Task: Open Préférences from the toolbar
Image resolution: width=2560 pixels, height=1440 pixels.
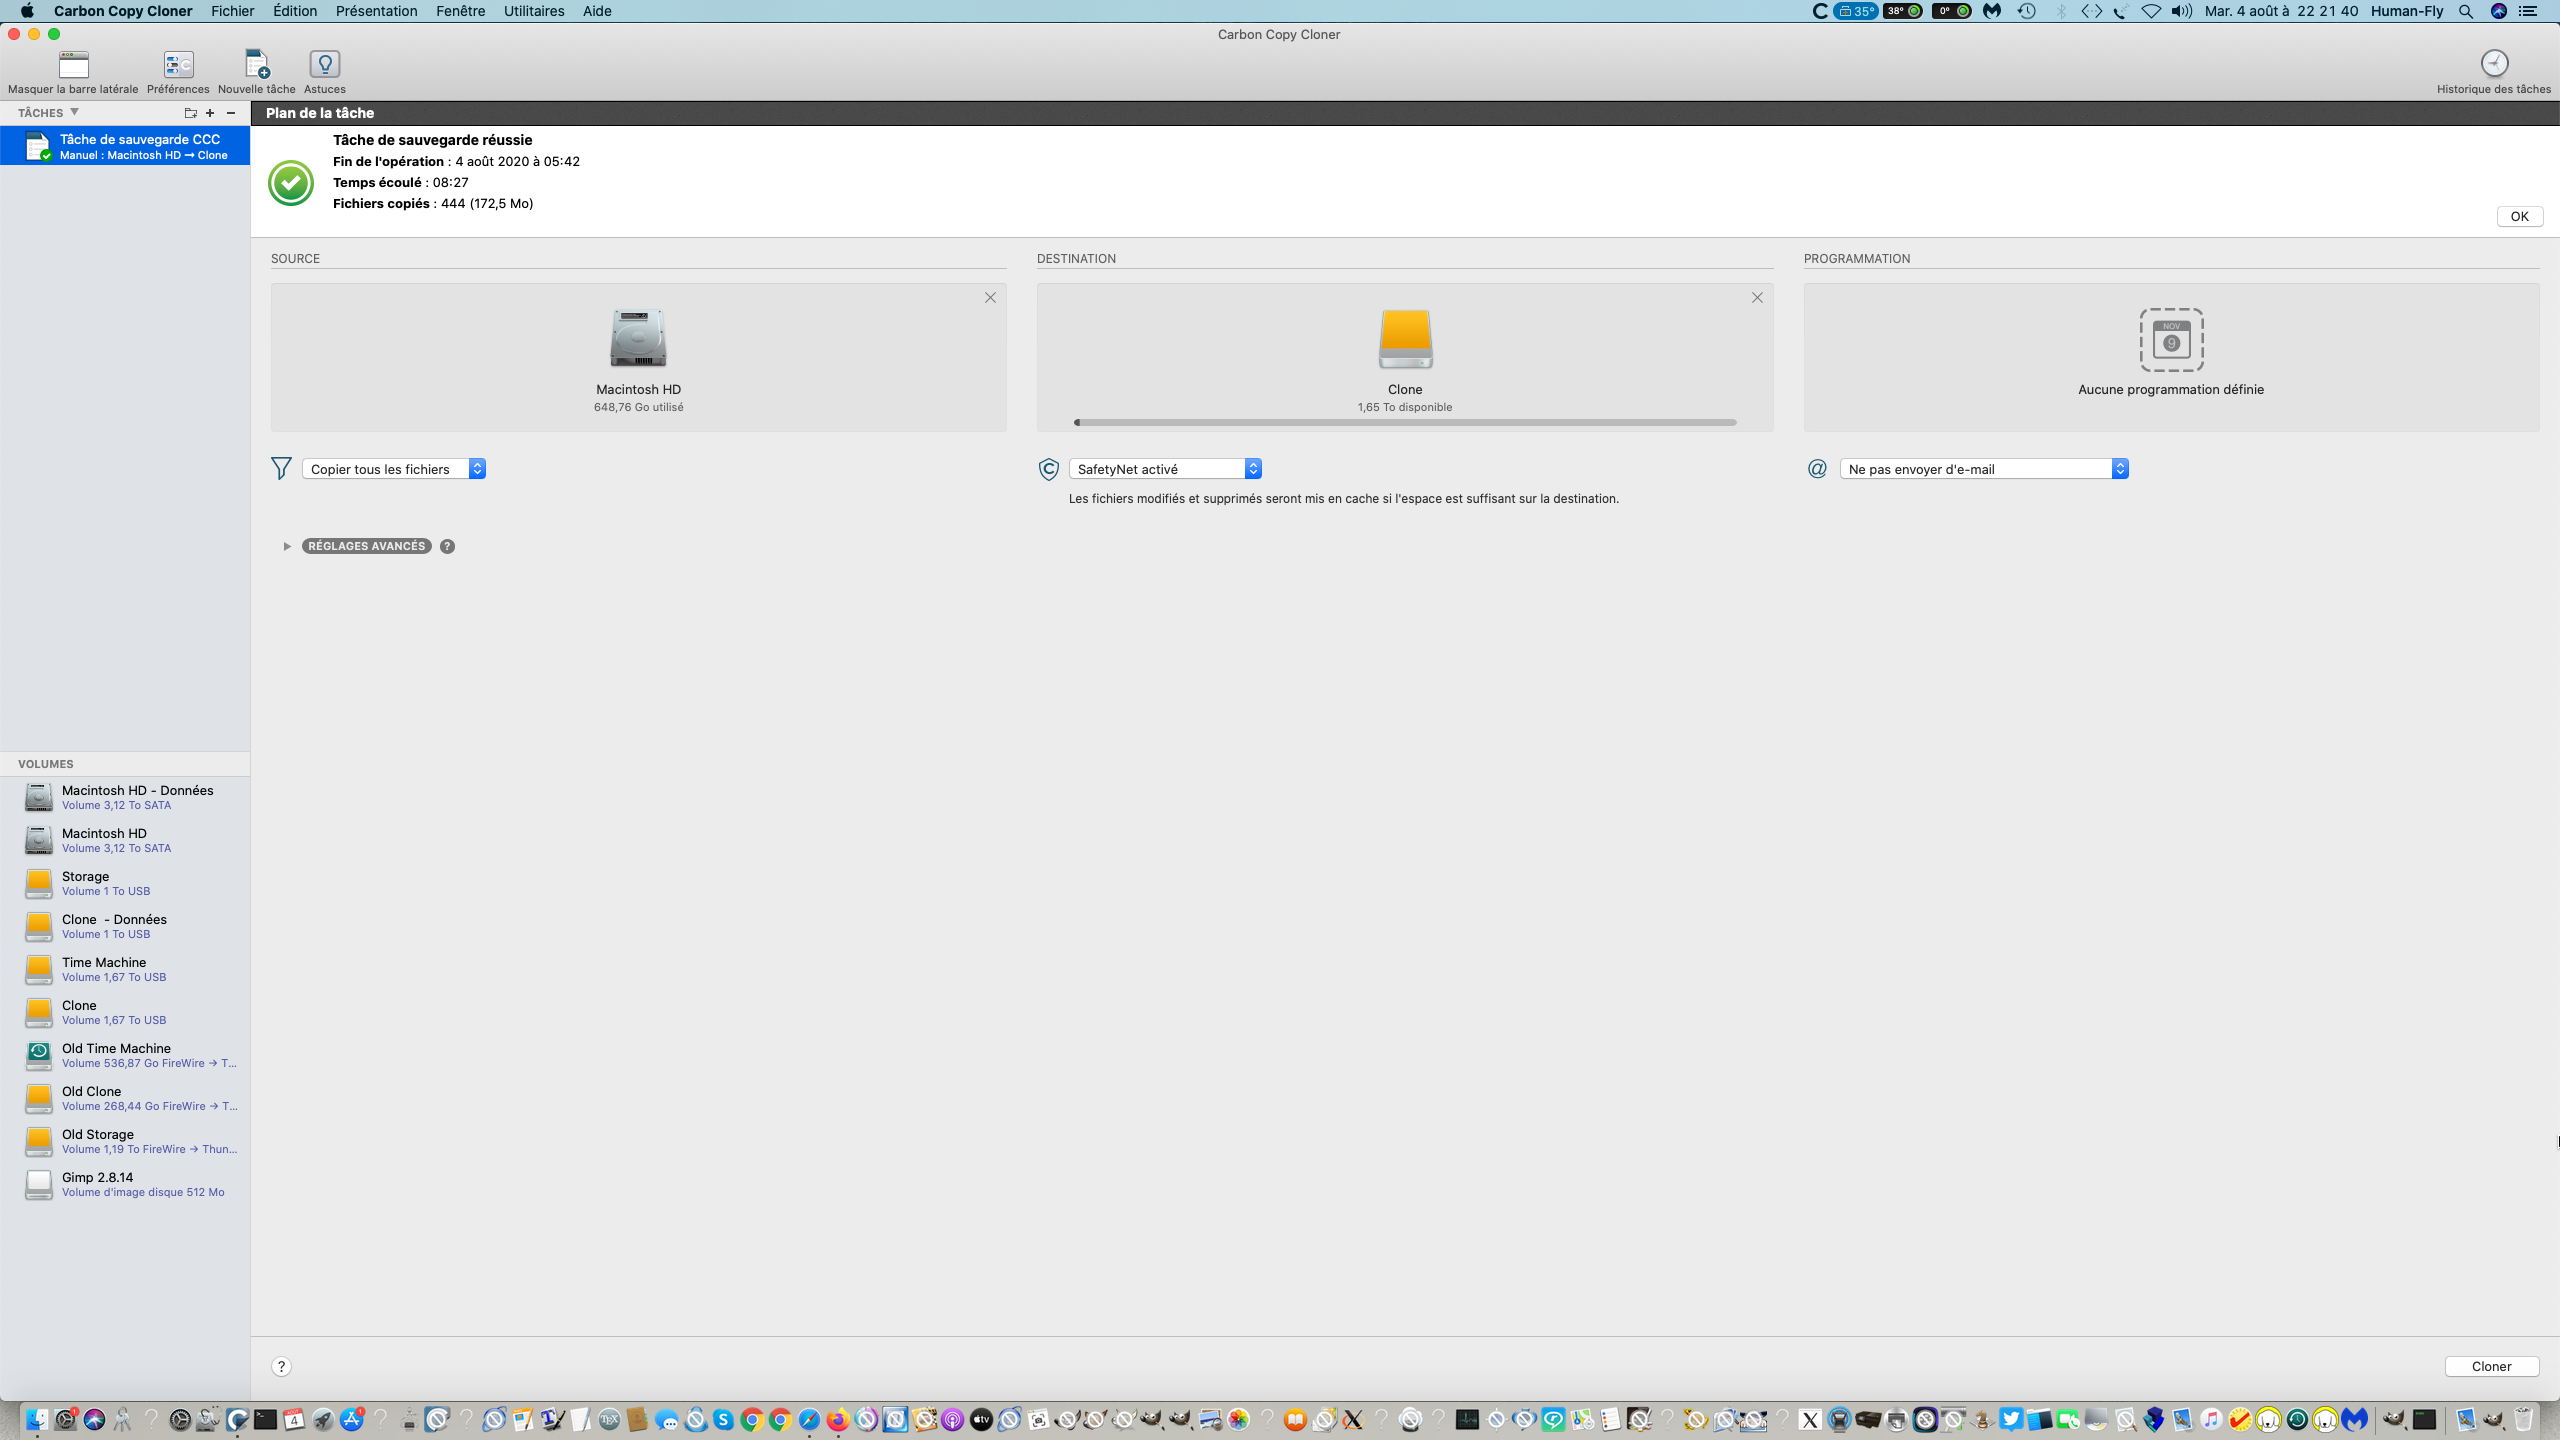Action: click(178, 65)
